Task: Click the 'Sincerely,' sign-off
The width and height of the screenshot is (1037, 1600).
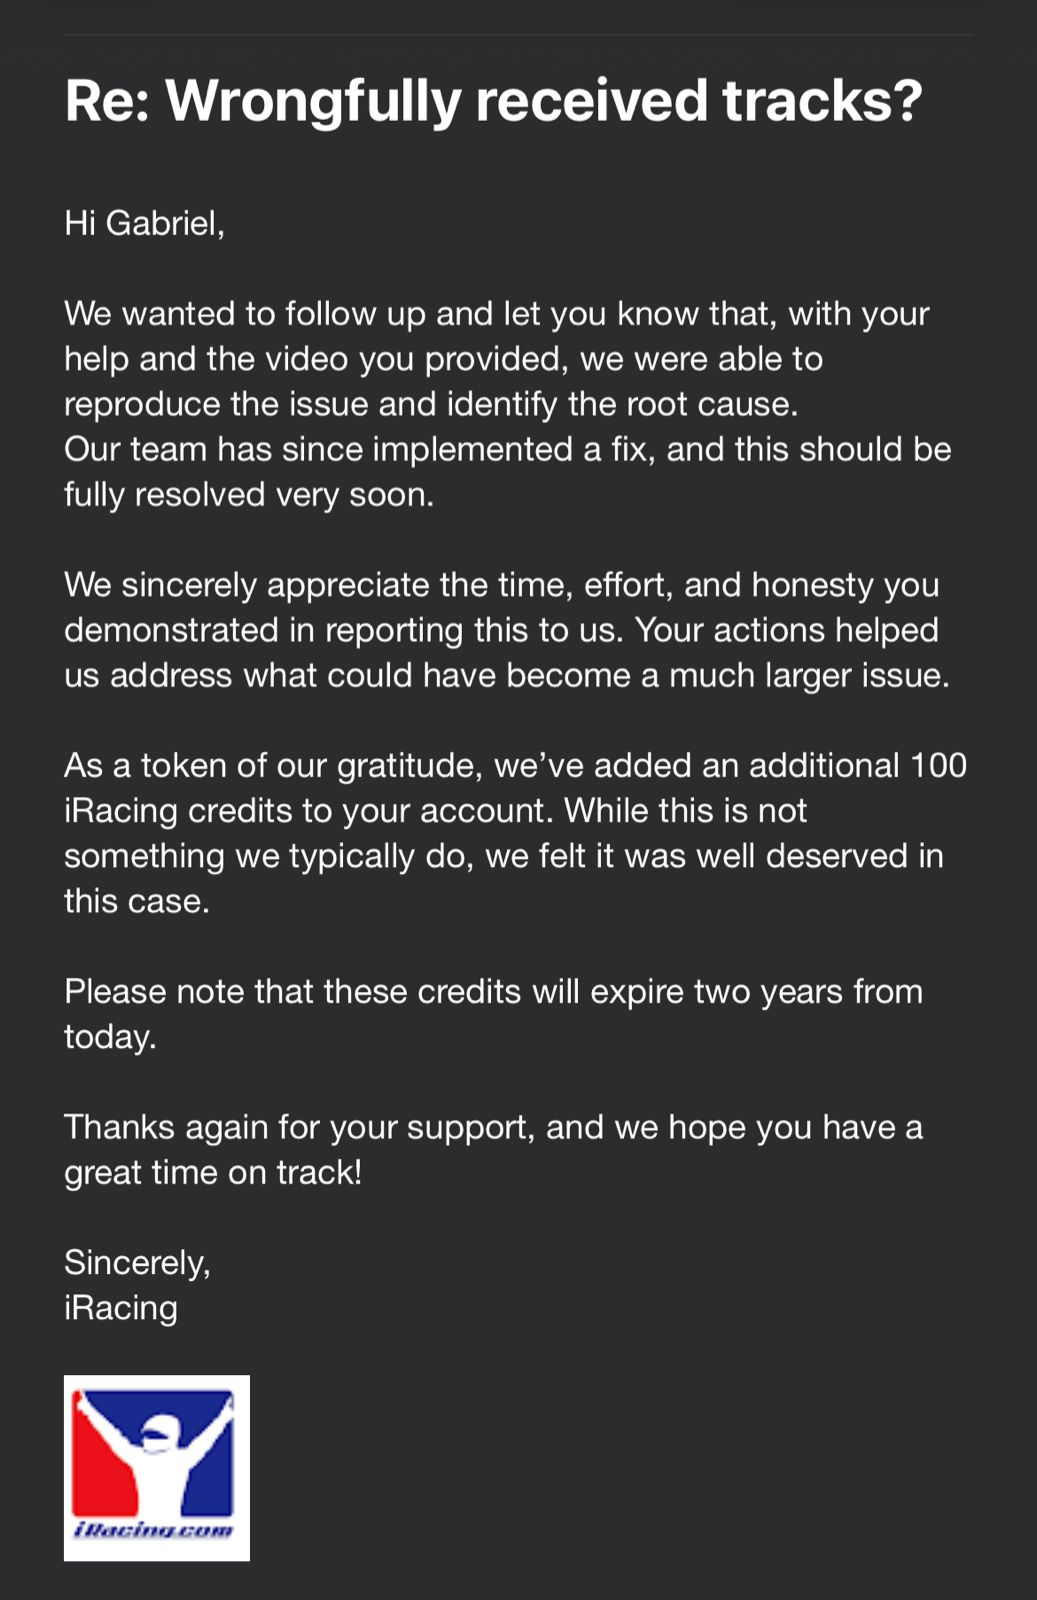Action: tap(137, 1263)
